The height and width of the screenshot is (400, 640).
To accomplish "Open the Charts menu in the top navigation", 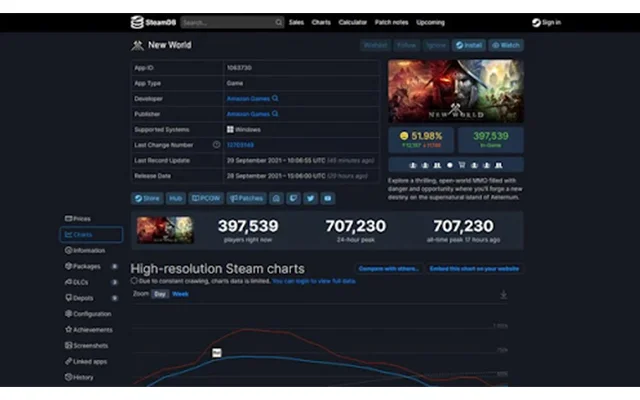I will (321, 22).
